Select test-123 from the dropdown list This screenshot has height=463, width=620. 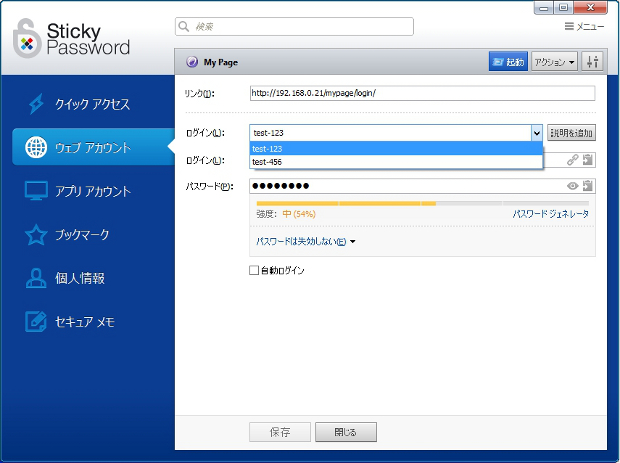tap(396, 149)
